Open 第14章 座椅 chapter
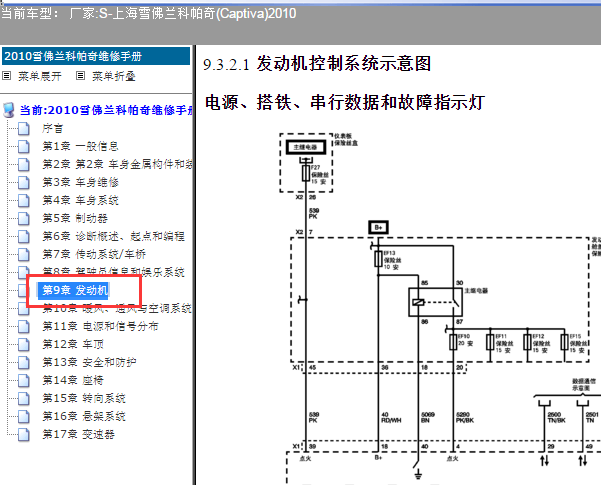Screen dimensions: 601x485 (73, 380)
